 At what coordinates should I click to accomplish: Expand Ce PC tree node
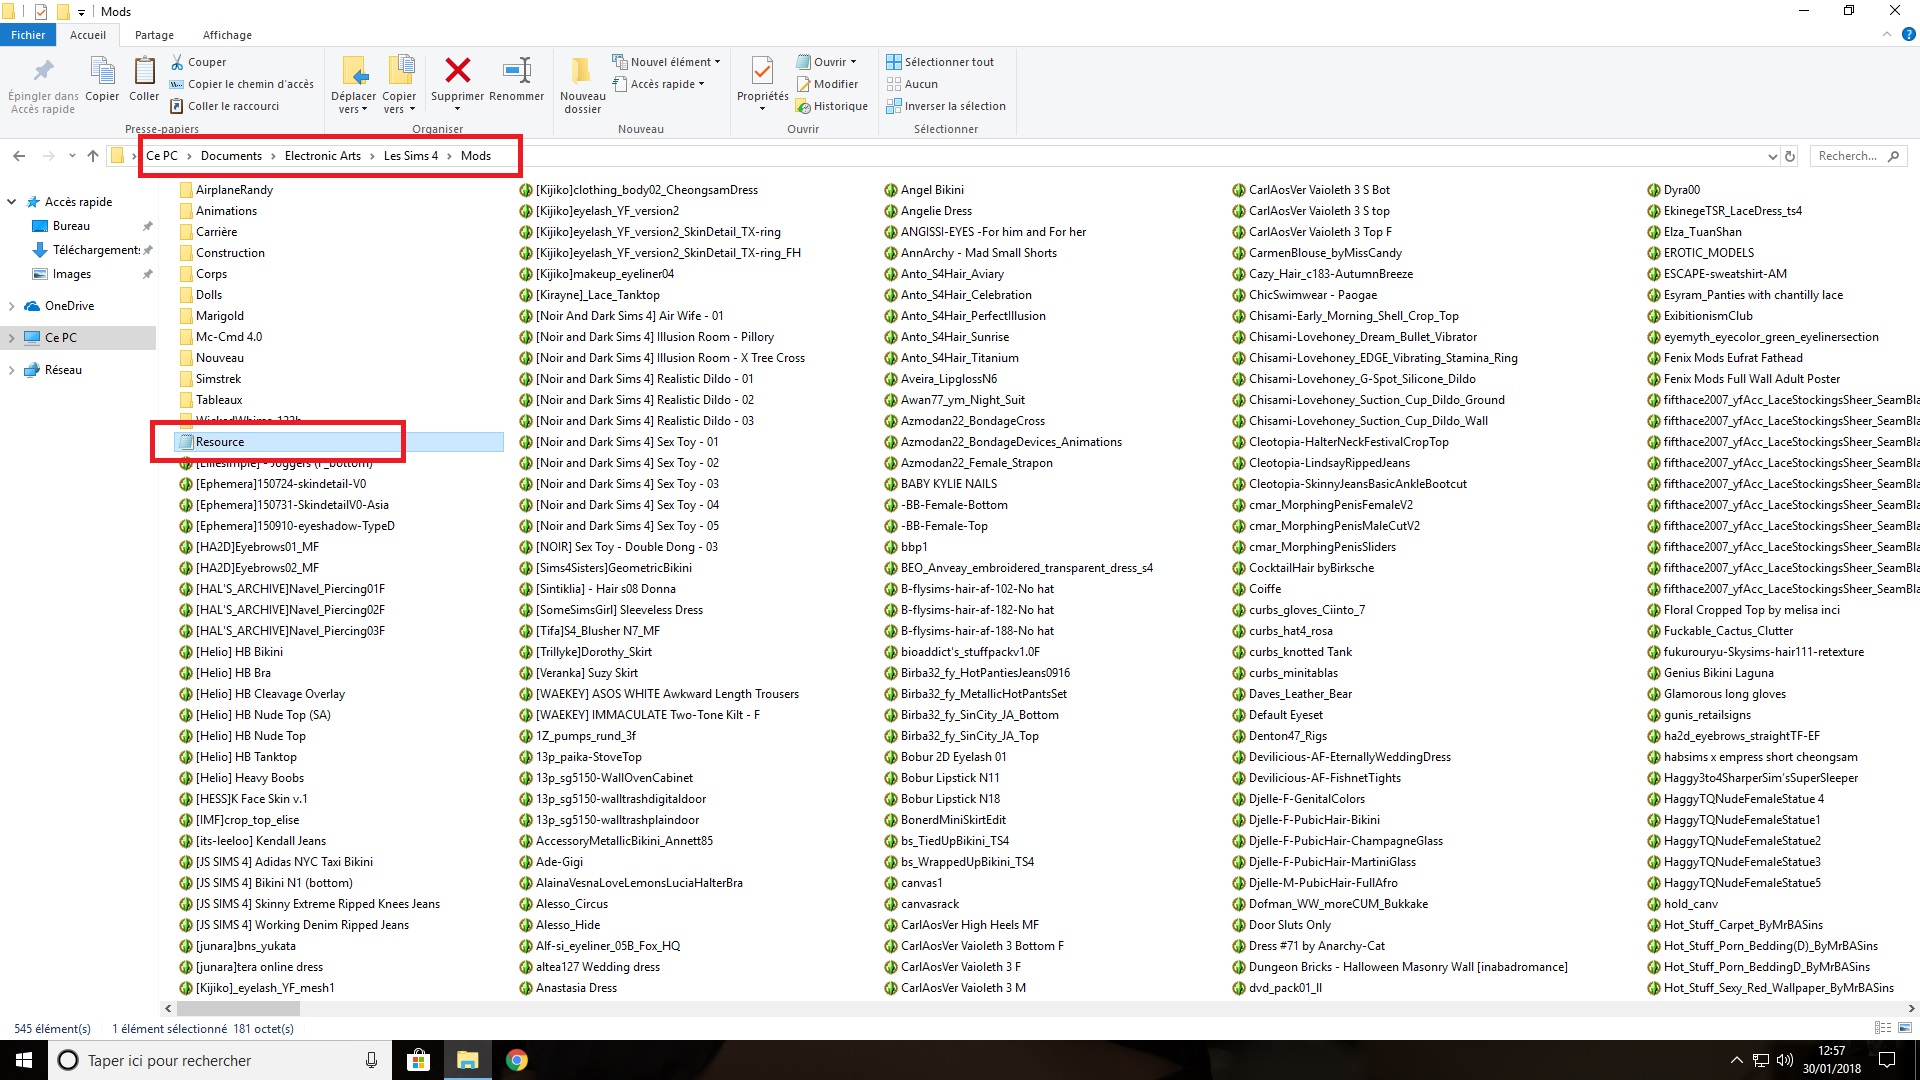click(11, 338)
